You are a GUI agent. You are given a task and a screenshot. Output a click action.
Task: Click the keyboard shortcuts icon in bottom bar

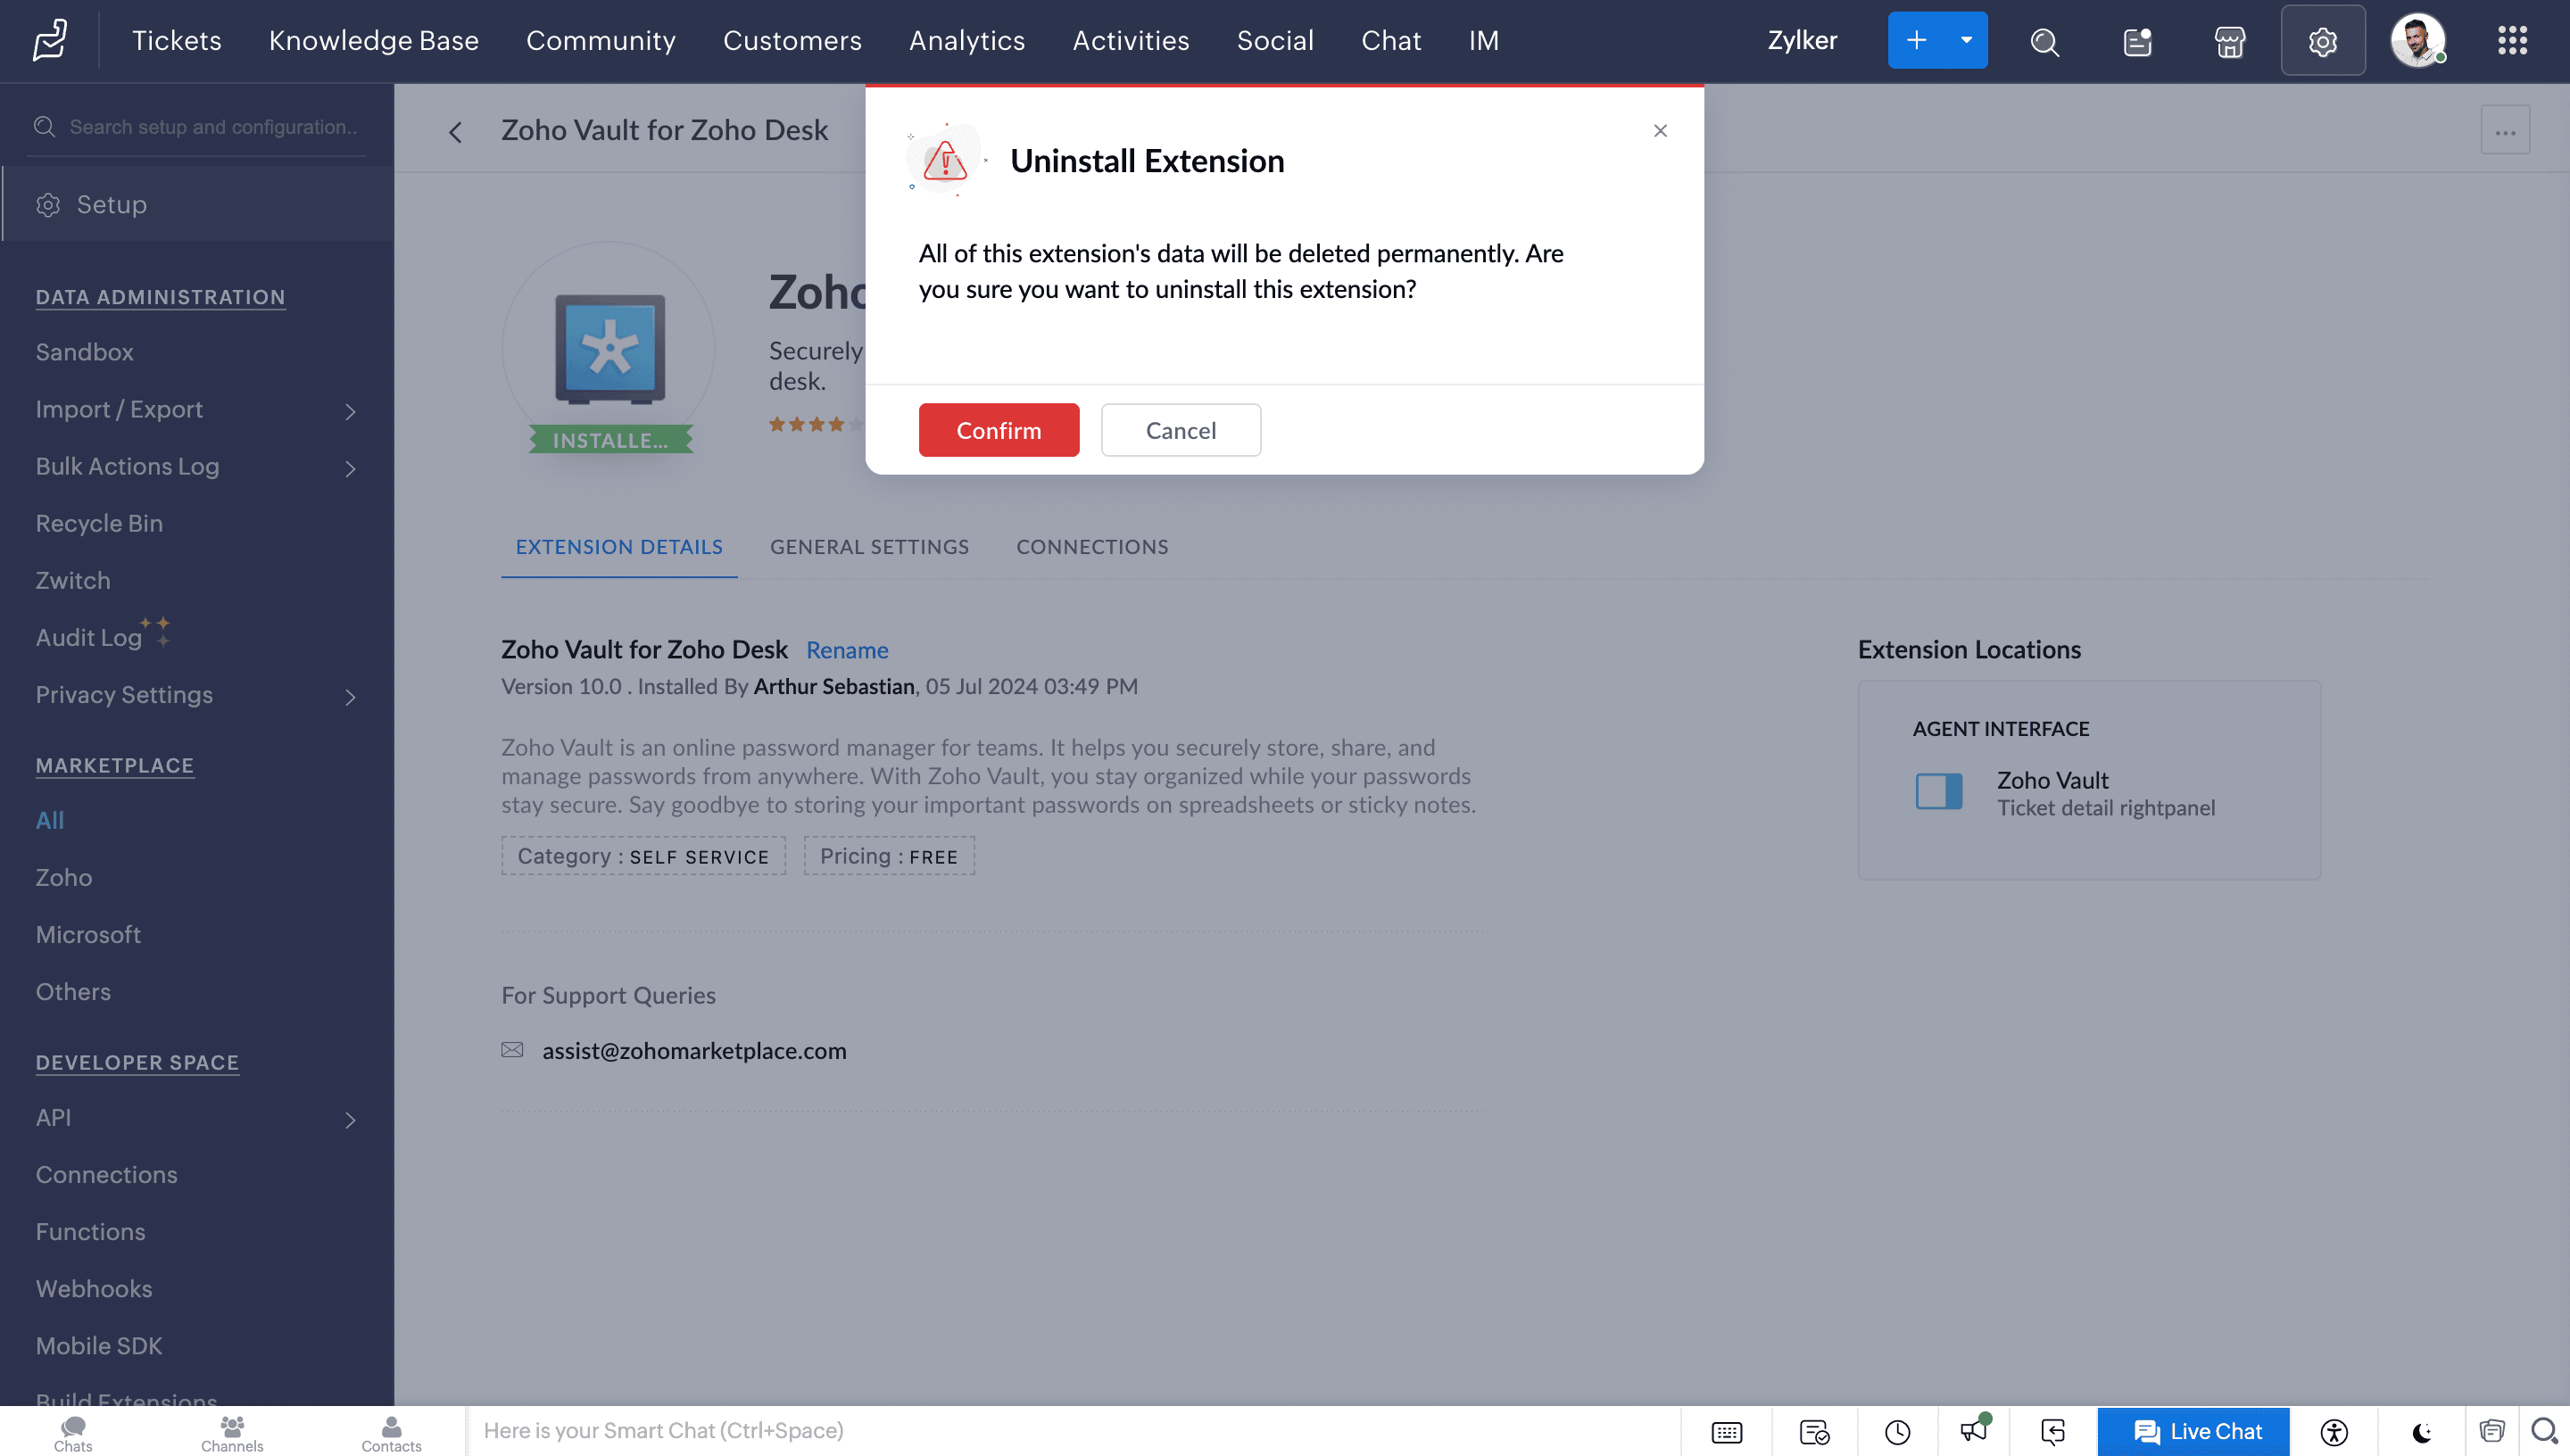tap(1726, 1432)
